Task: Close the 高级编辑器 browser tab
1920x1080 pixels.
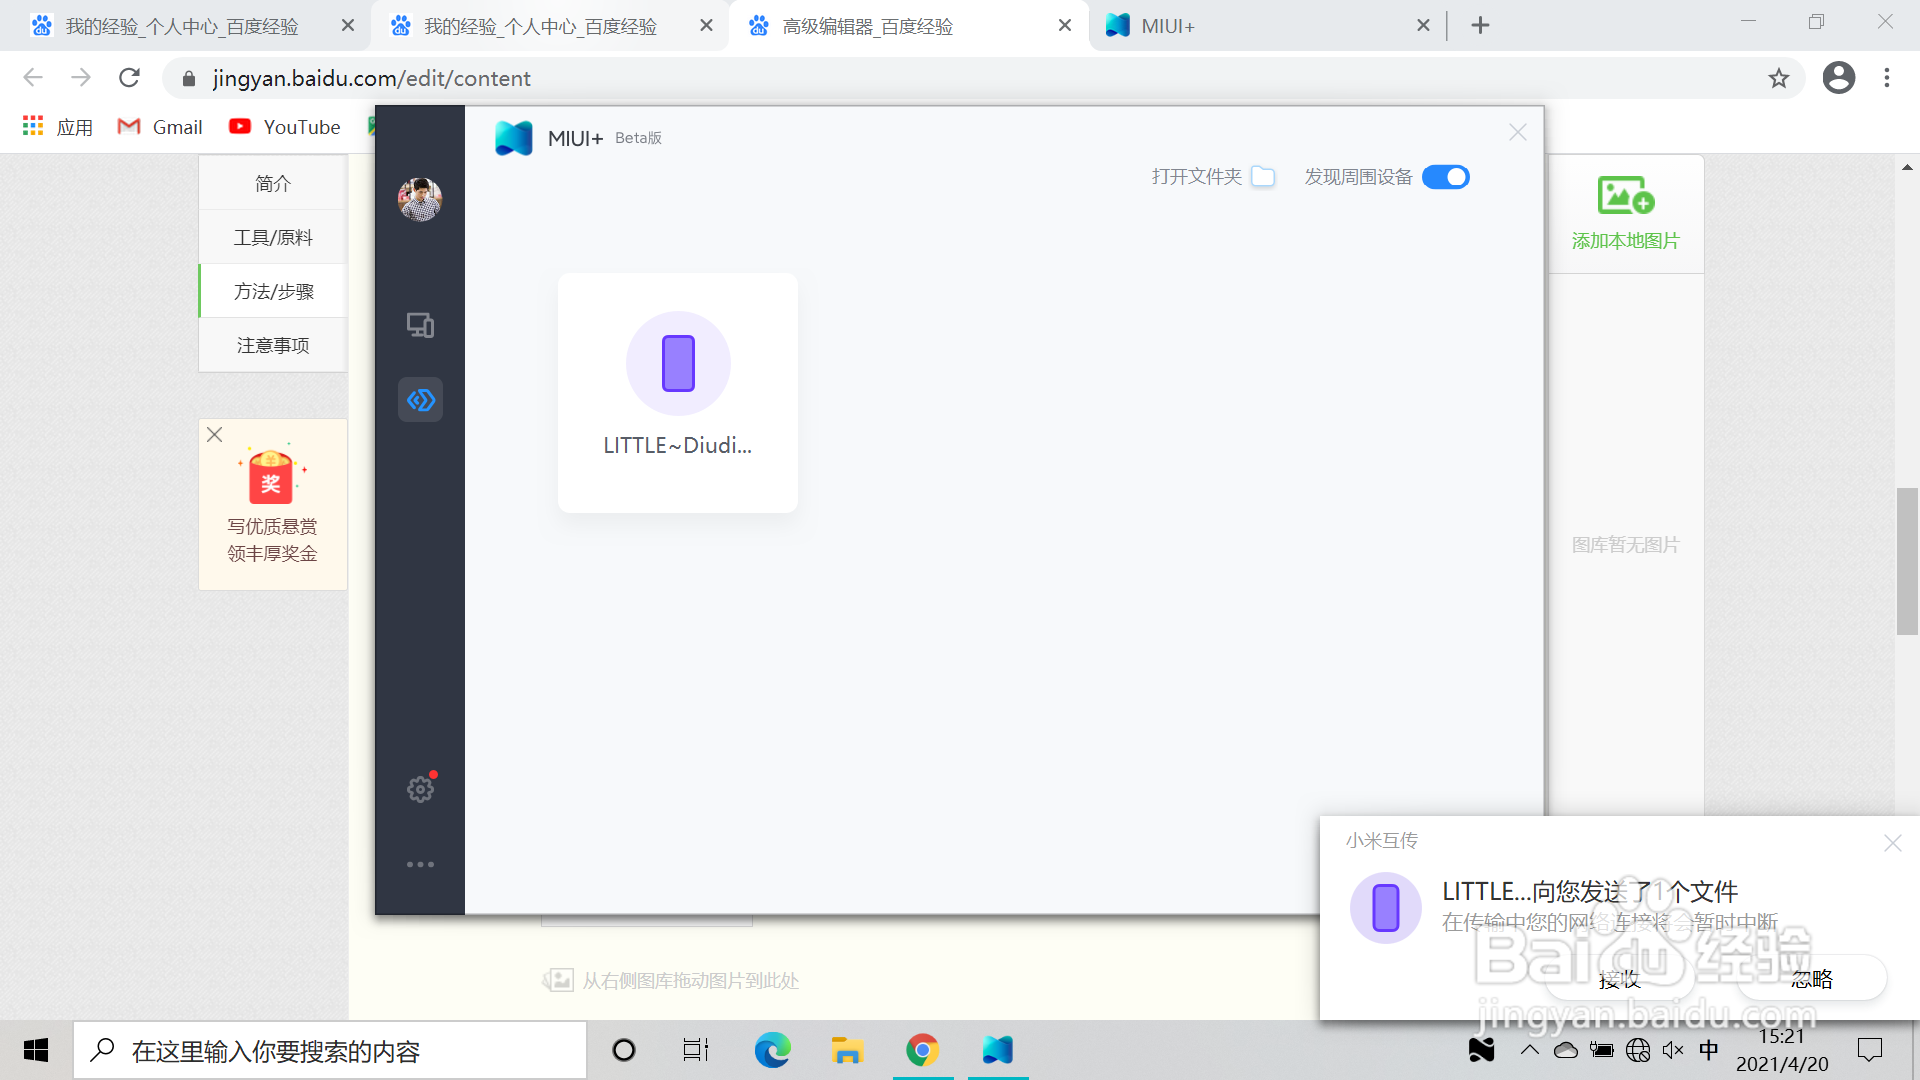Action: pos(1065,26)
